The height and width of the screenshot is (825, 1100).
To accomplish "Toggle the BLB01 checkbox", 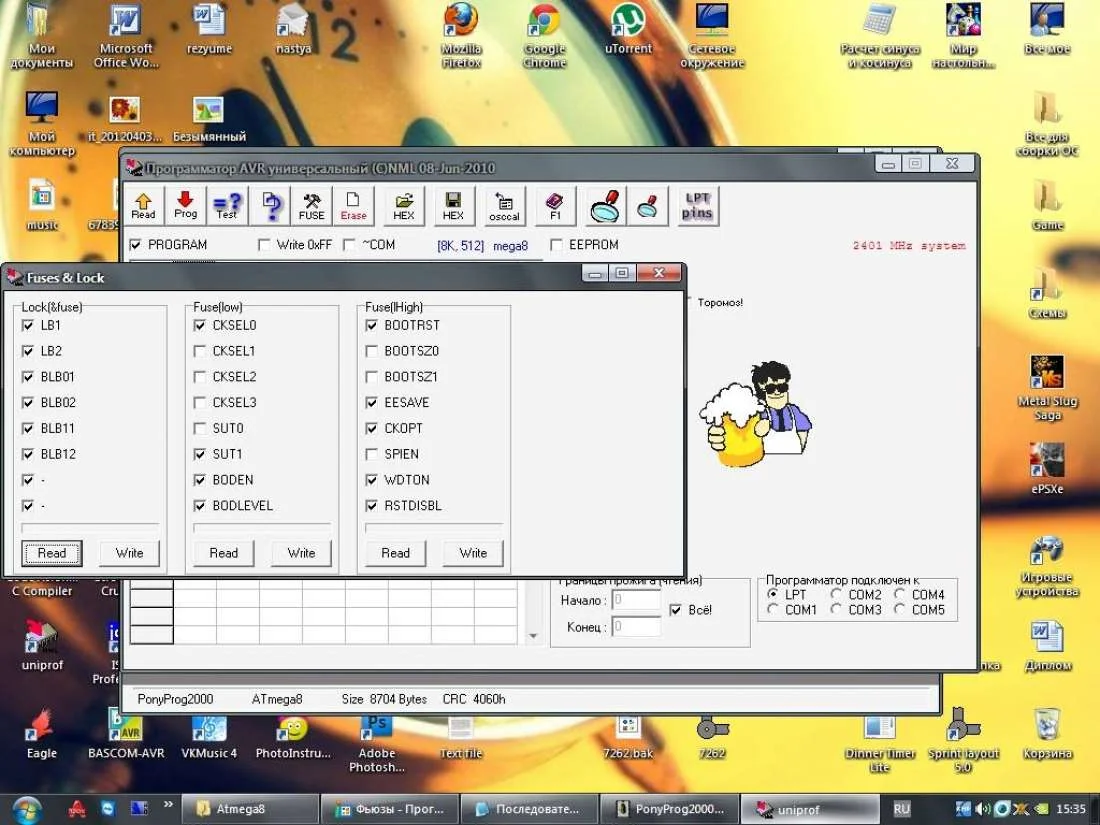I will click(28, 377).
